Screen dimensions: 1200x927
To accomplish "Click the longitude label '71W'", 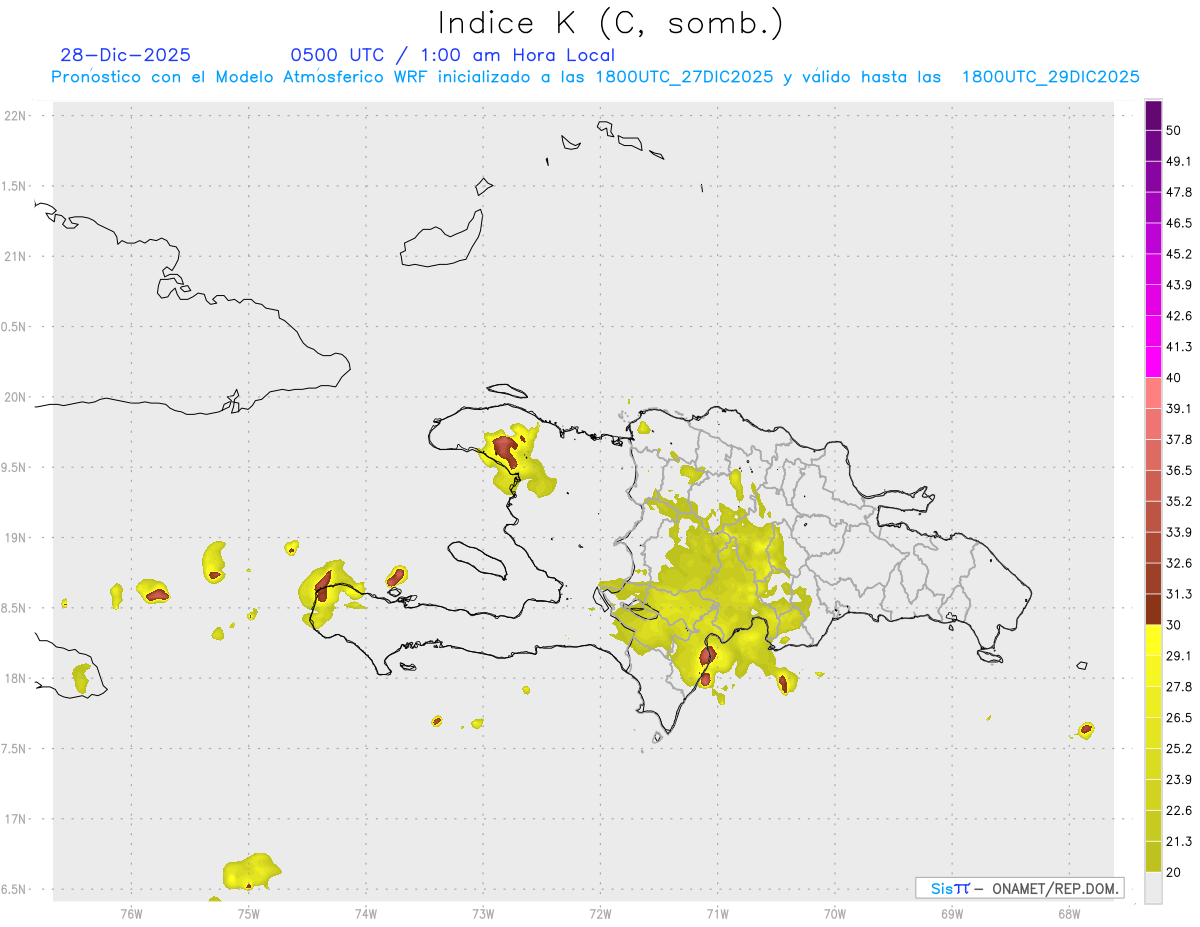I will 717,913.
